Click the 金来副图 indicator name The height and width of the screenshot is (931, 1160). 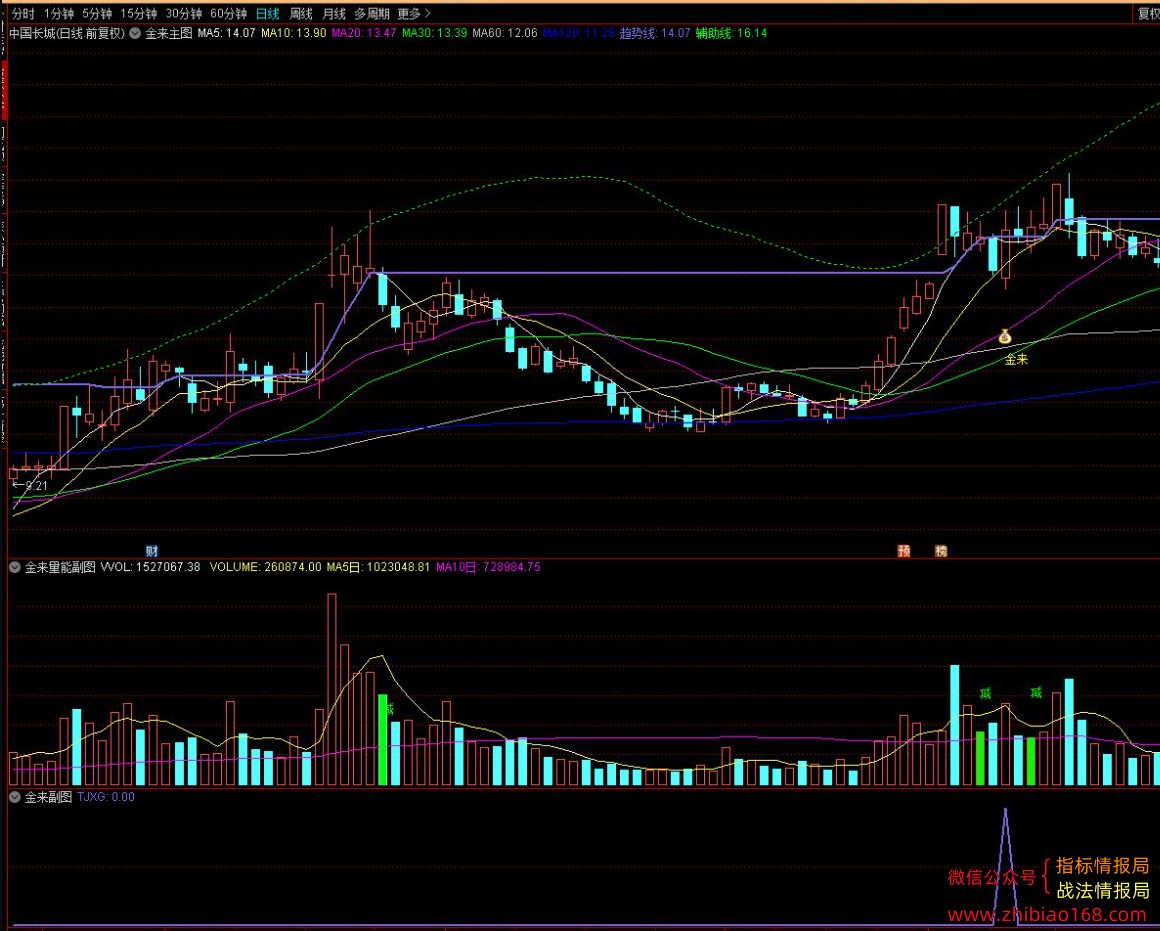click(48, 797)
